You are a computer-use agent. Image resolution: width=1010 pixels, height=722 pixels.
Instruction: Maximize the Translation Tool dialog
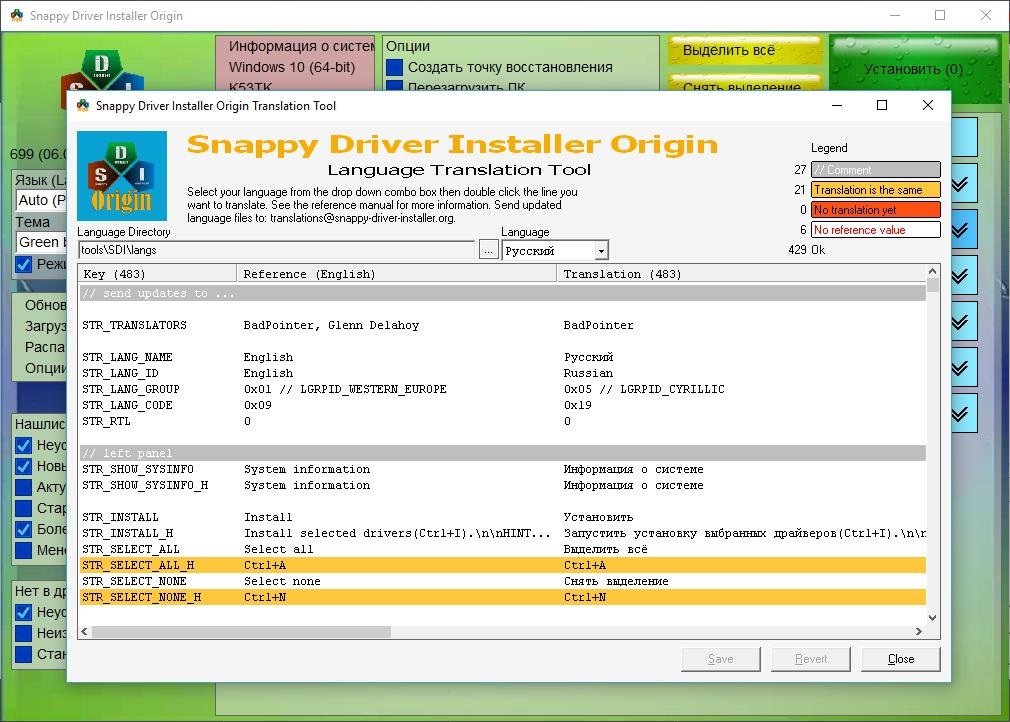(x=881, y=106)
